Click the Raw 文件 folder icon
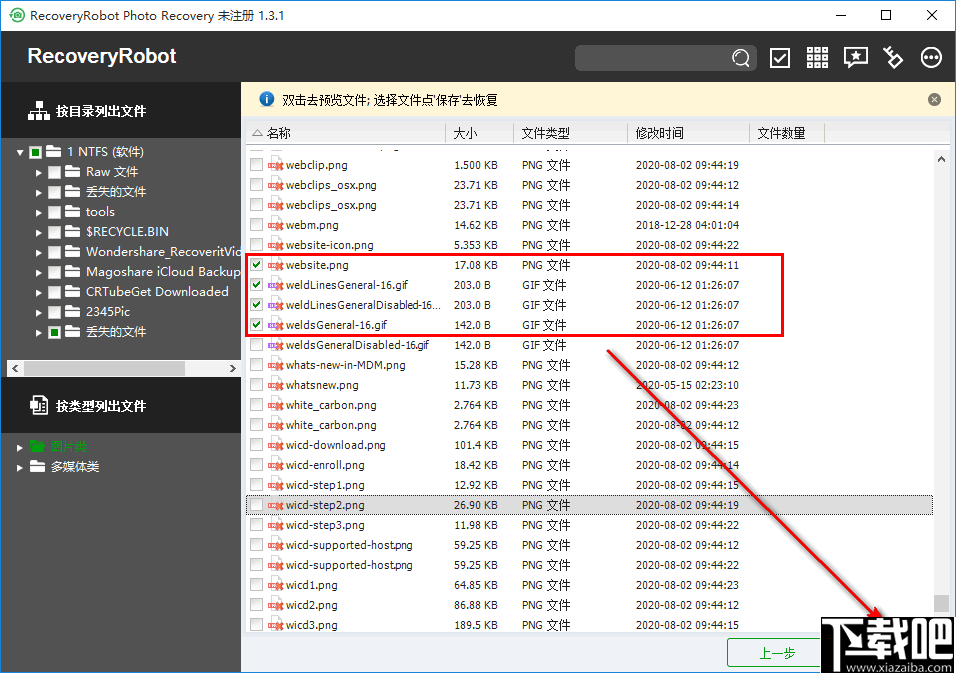Image resolution: width=956 pixels, height=673 pixels. [73, 171]
